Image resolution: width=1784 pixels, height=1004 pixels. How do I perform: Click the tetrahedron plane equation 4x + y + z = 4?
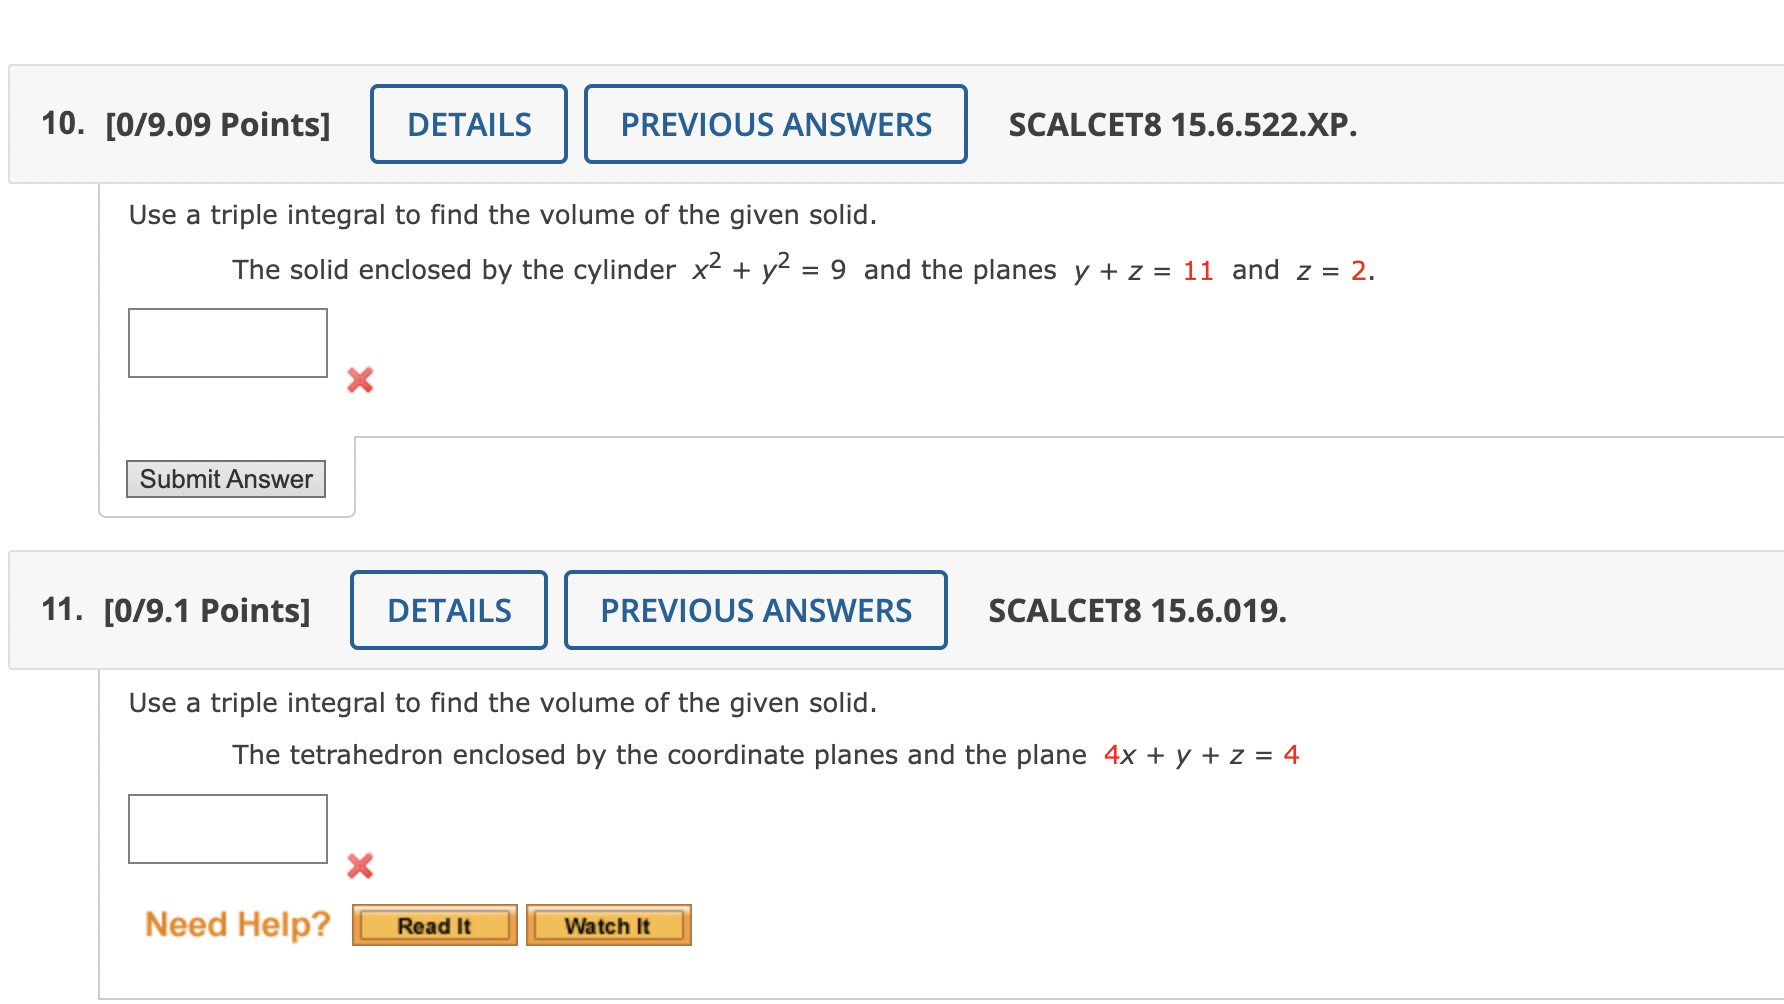[x=1199, y=755]
